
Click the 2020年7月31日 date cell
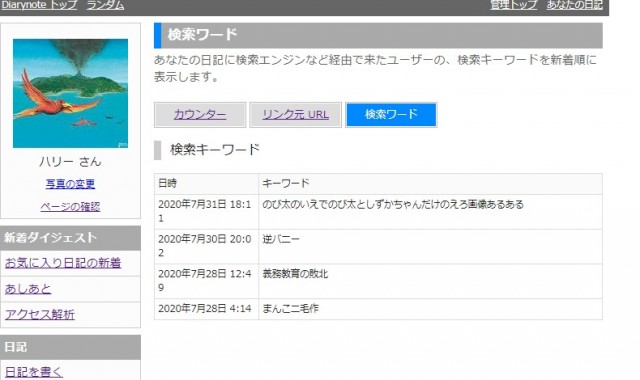click(207, 212)
